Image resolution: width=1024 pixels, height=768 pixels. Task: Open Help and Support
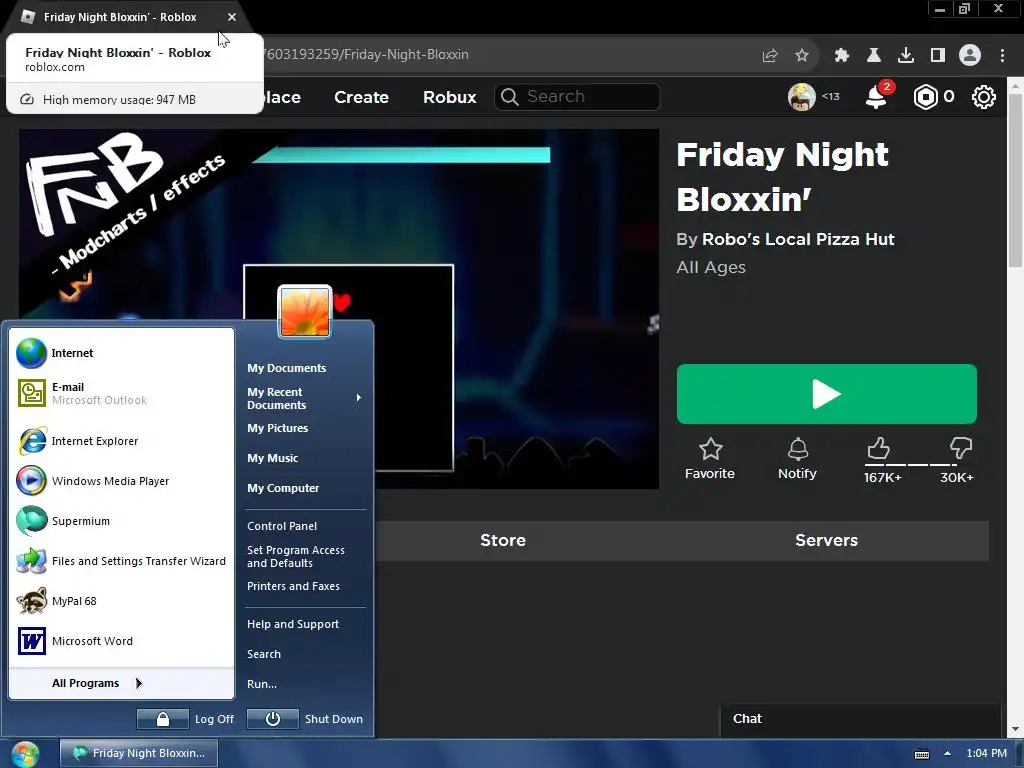pos(293,624)
